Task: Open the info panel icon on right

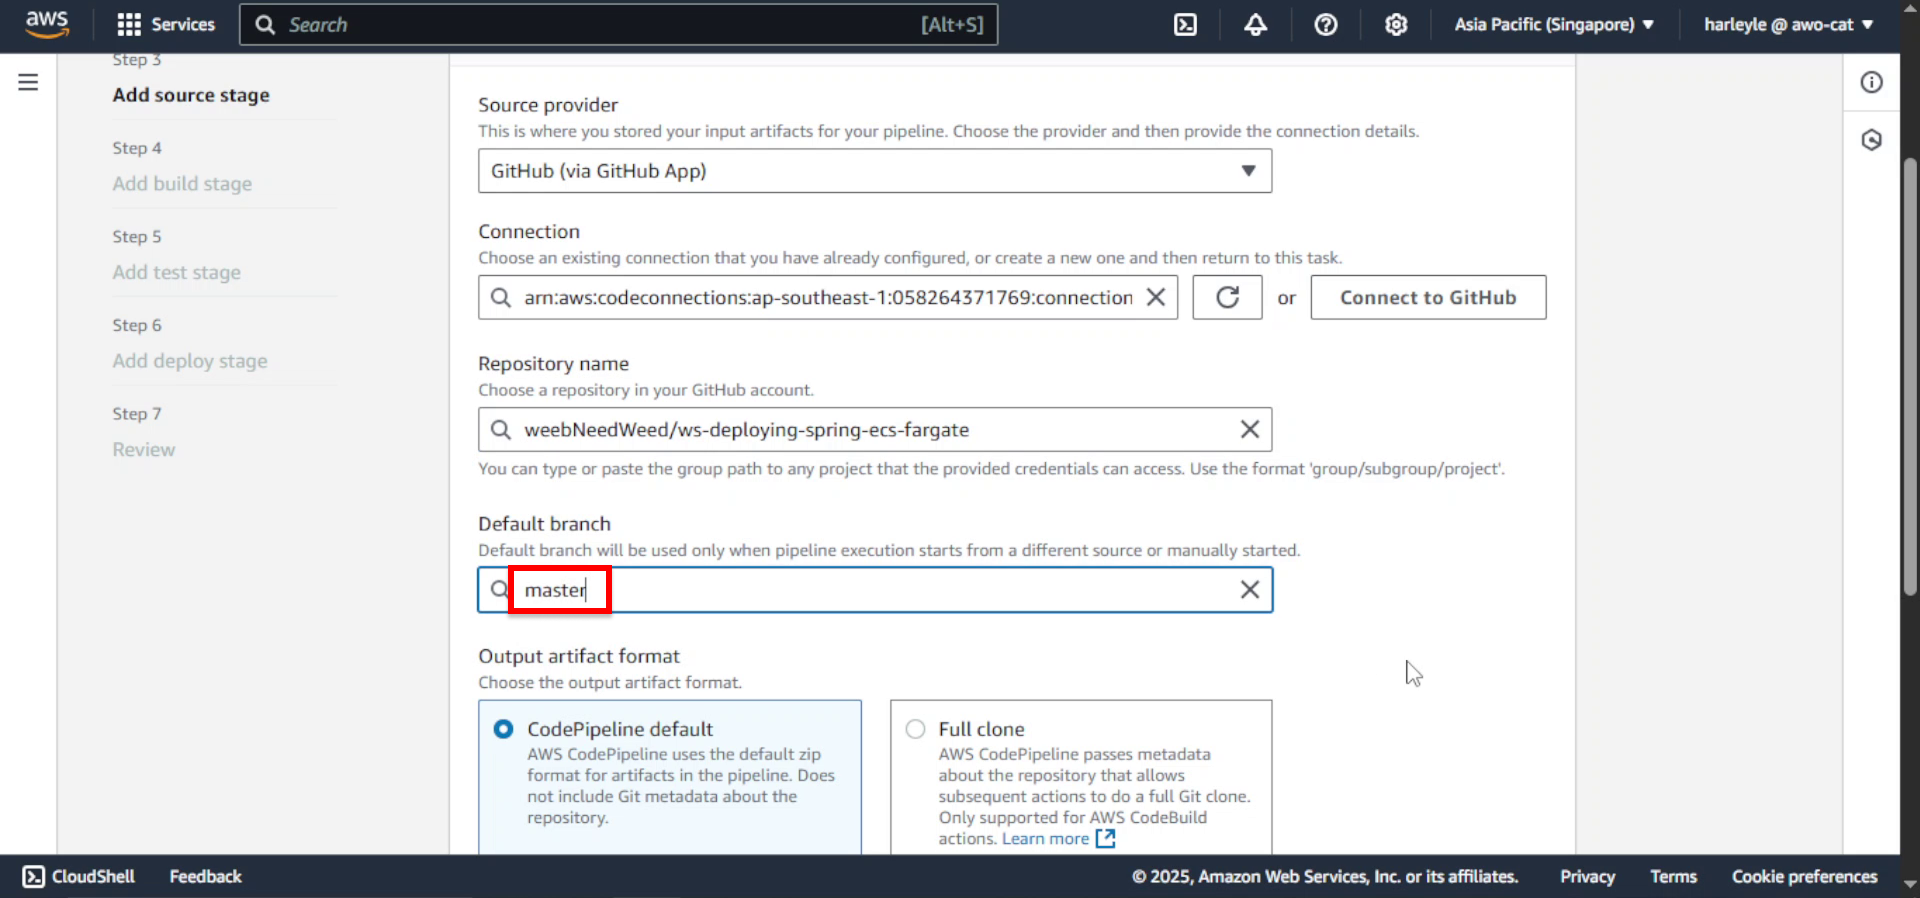Action: coord(1871,82)
